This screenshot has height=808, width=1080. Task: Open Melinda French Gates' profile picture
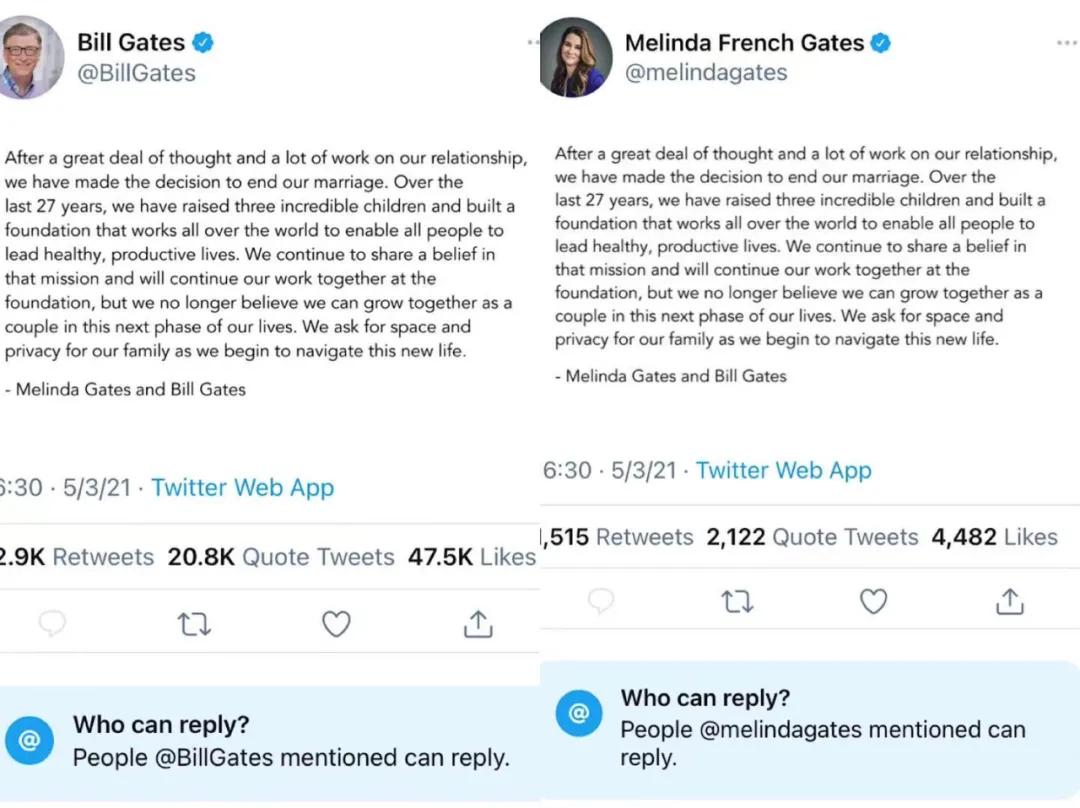coord(575,57)
